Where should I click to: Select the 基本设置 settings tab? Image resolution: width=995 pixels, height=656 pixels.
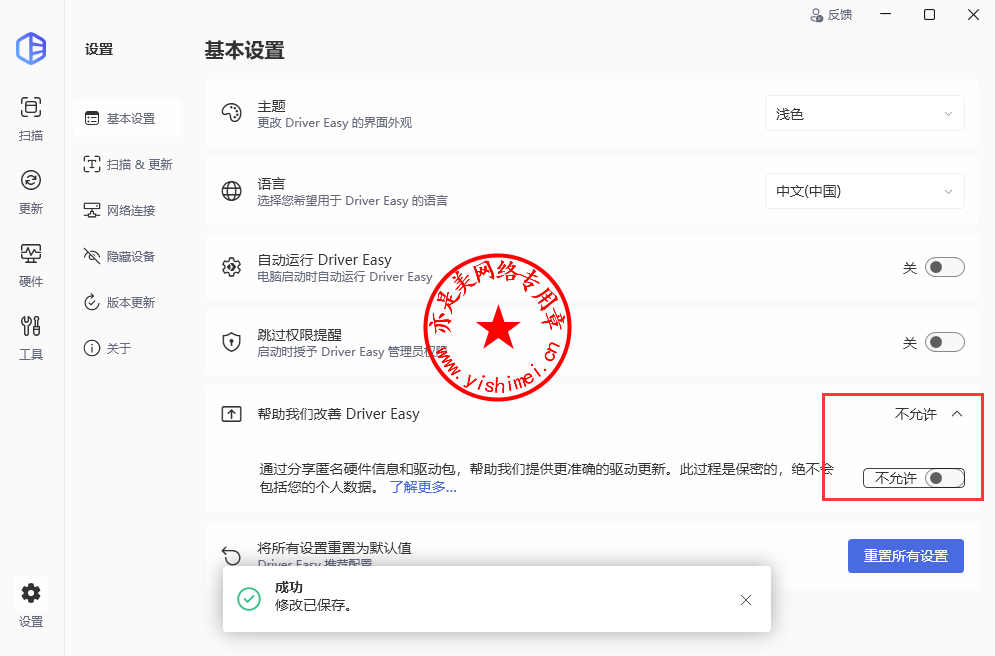click(x=127, y=118)
